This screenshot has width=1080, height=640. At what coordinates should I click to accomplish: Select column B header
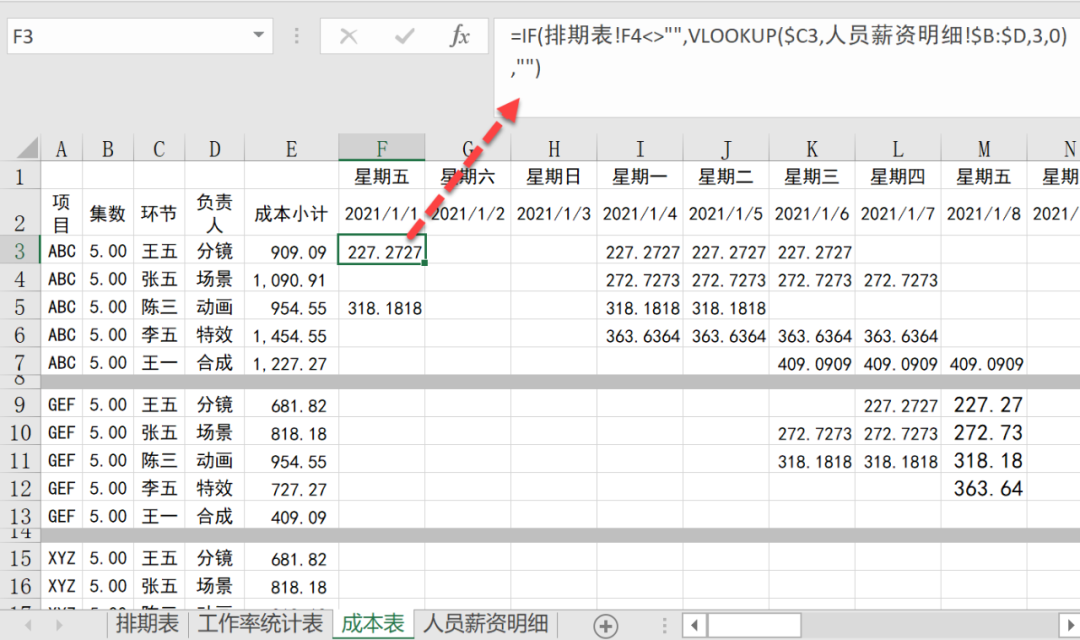tap(108, 149)
